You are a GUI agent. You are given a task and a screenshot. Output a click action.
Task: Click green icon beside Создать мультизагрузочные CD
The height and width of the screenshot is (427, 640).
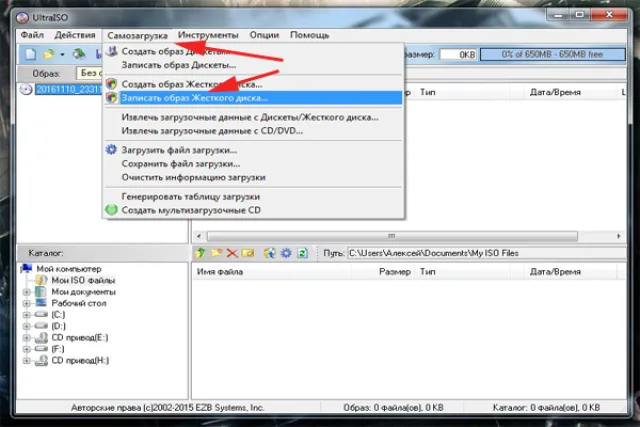click(x=111, y=210)
